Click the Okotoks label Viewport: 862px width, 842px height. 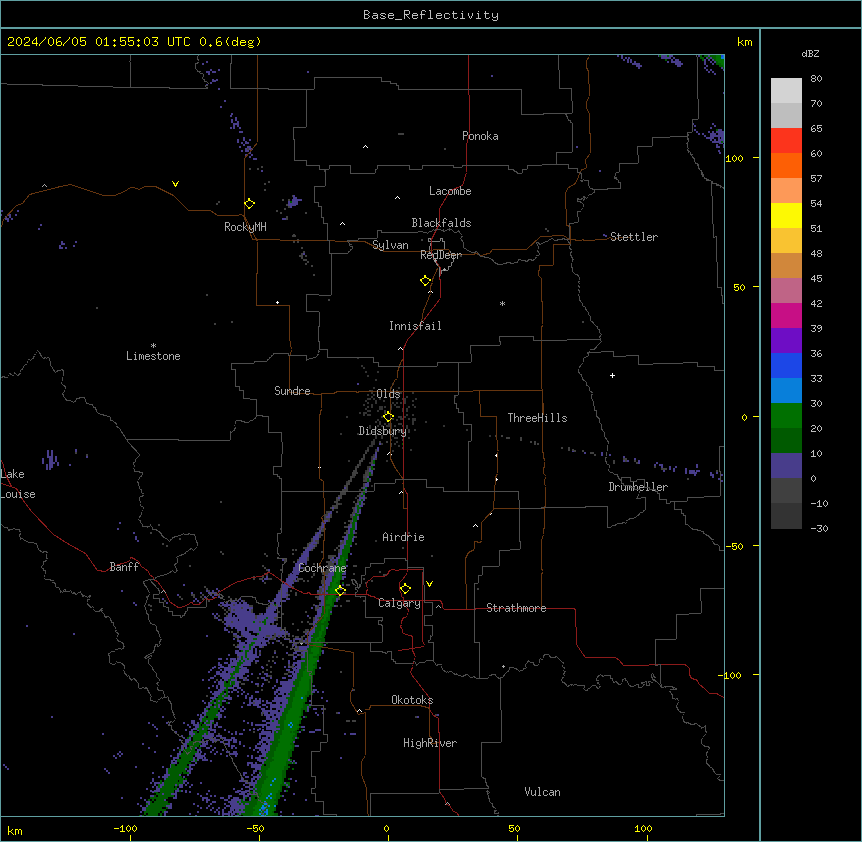[x=412, y=700]
